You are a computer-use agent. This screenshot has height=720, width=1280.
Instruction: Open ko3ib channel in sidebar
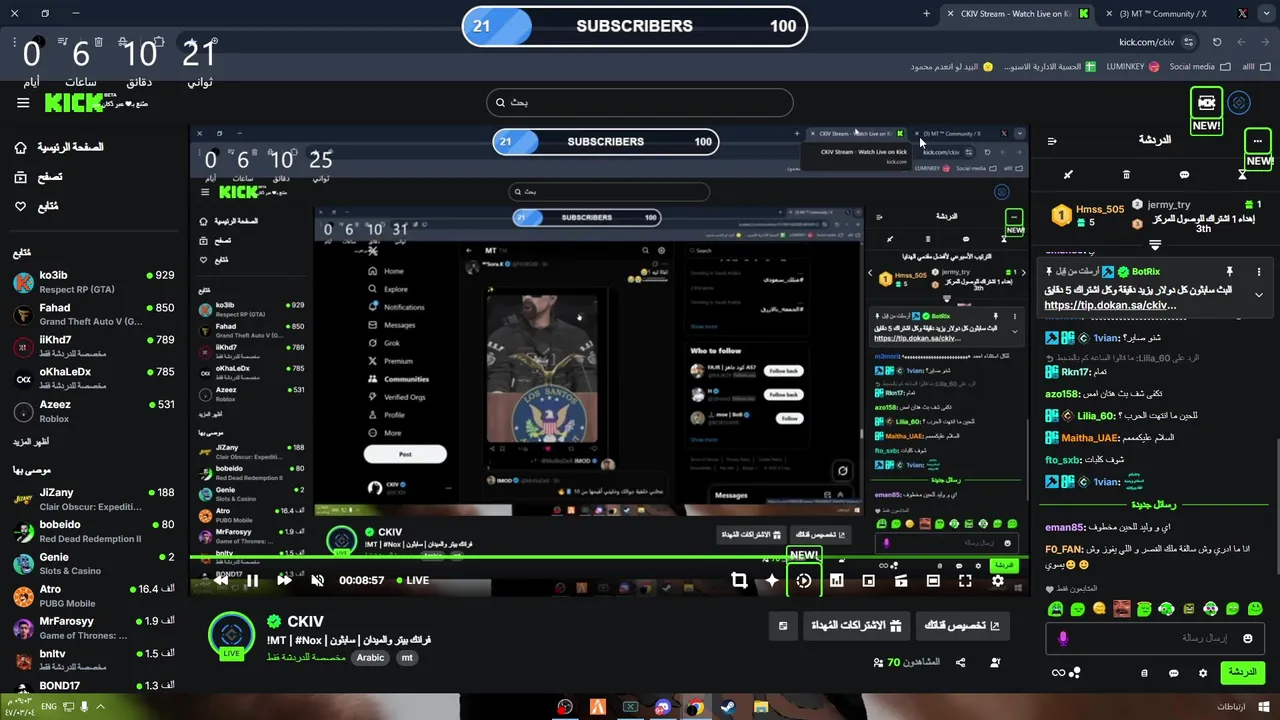click(x=94, y=283)
